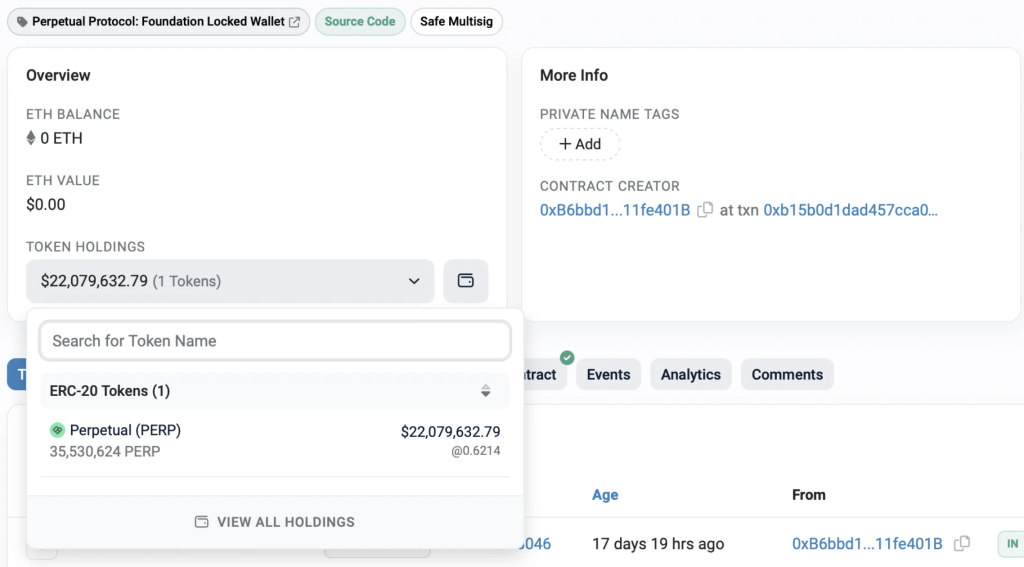Open the Source Code badge

pos(360,22)
